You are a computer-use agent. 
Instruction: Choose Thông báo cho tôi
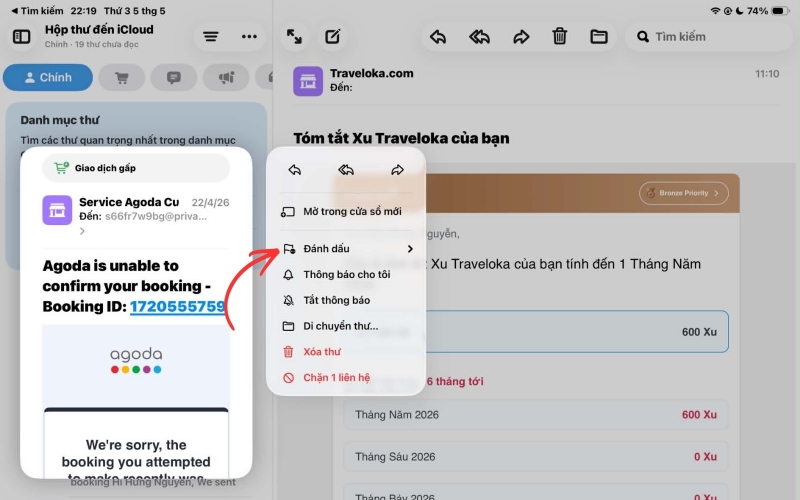coord(346,274)
